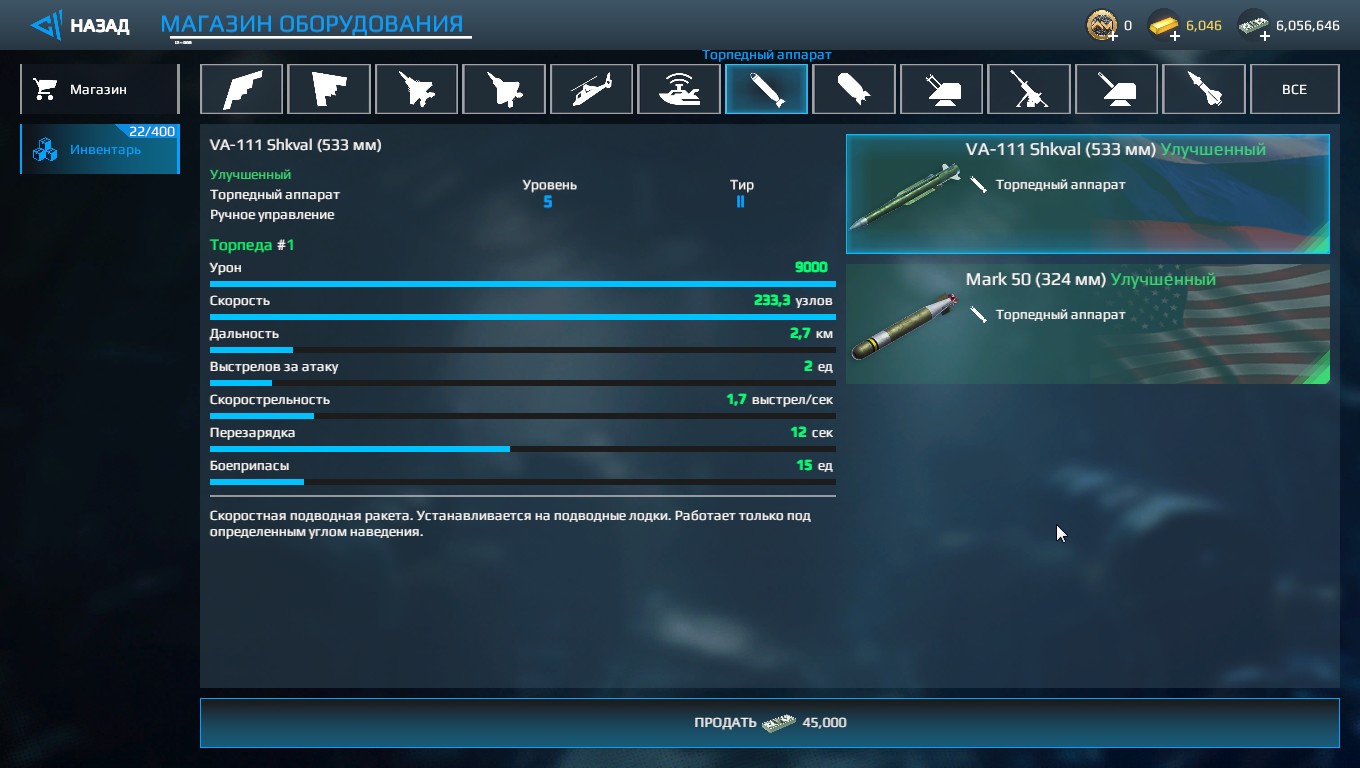The image size is (1360, 768).
Task: Open the Магазин shop section
Action: (x=99, y=89)
